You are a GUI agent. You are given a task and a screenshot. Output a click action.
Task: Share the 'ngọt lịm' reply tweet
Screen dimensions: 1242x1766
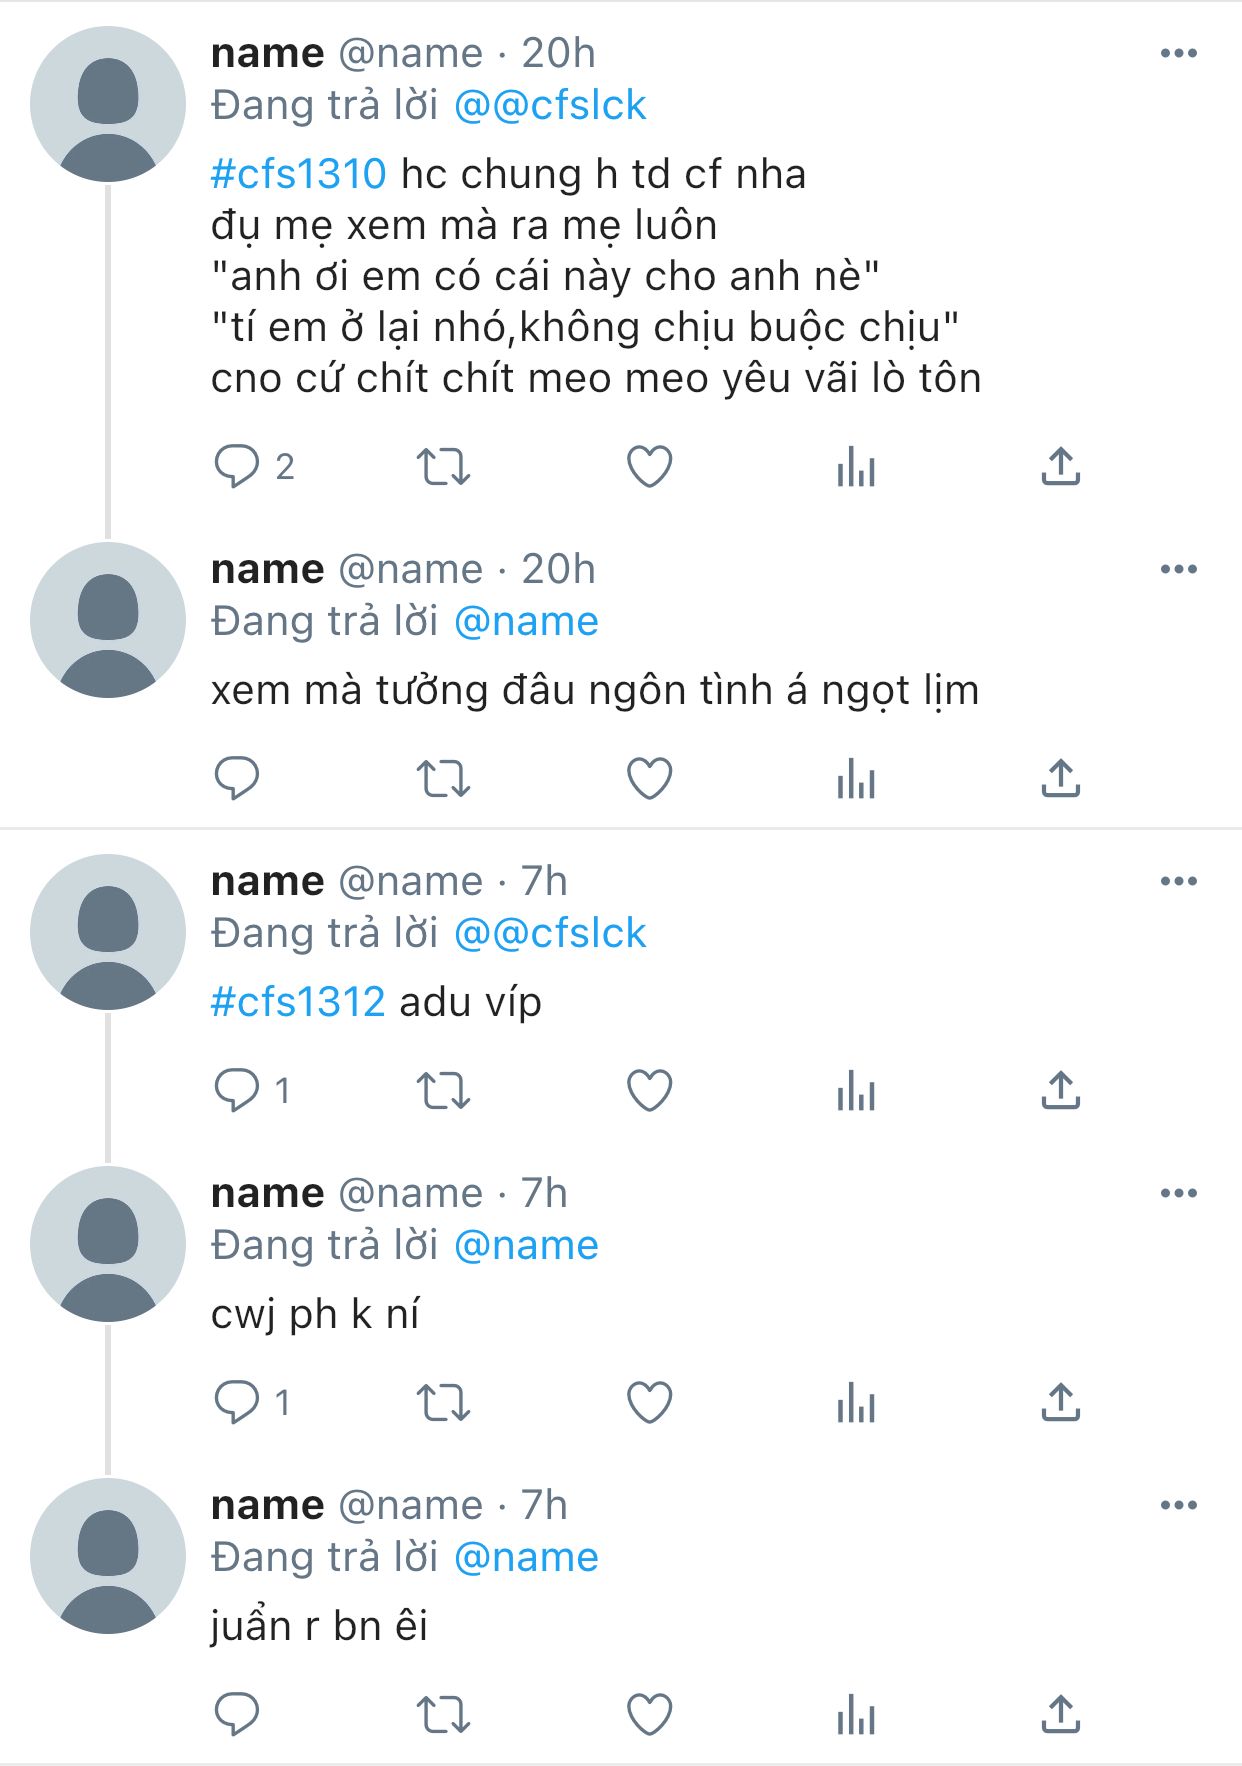(1061, 779)
